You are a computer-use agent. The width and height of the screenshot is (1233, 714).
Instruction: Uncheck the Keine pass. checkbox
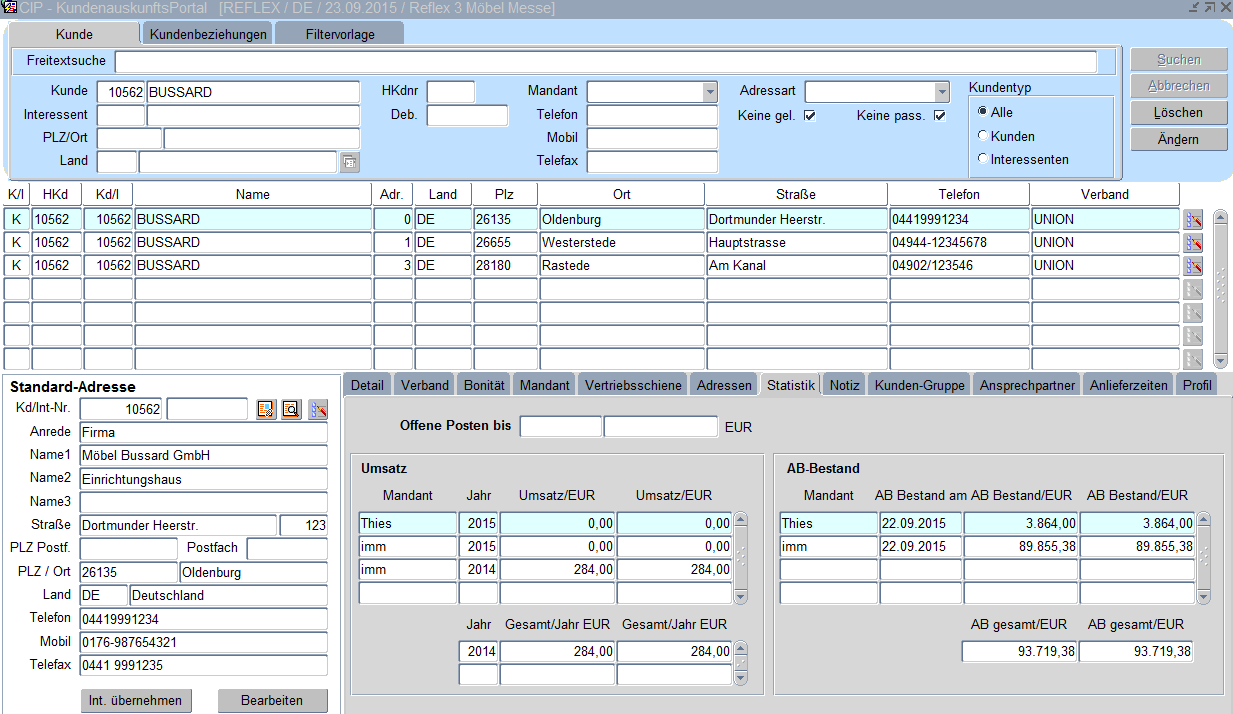click(x=939, y=115)
